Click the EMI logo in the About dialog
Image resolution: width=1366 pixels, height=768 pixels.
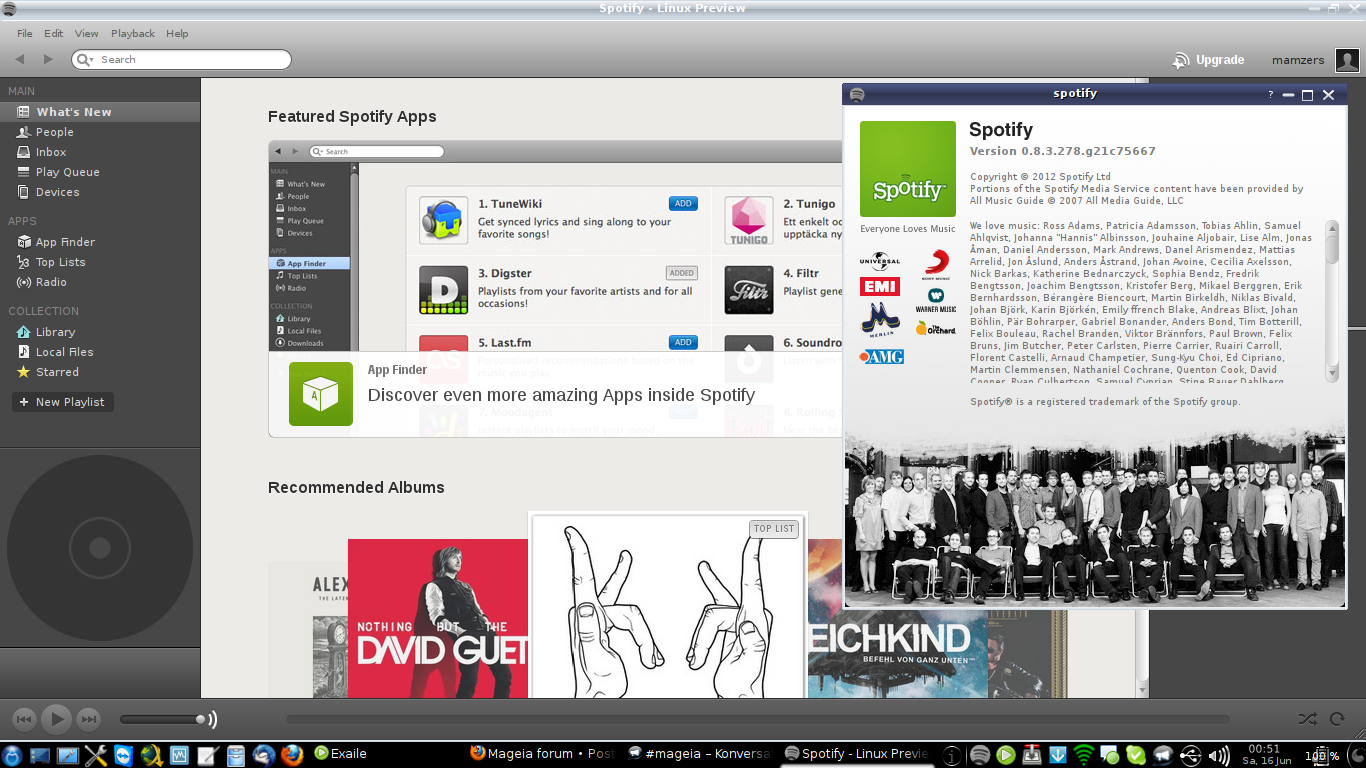pyautogui.click(x=880, y=287)
